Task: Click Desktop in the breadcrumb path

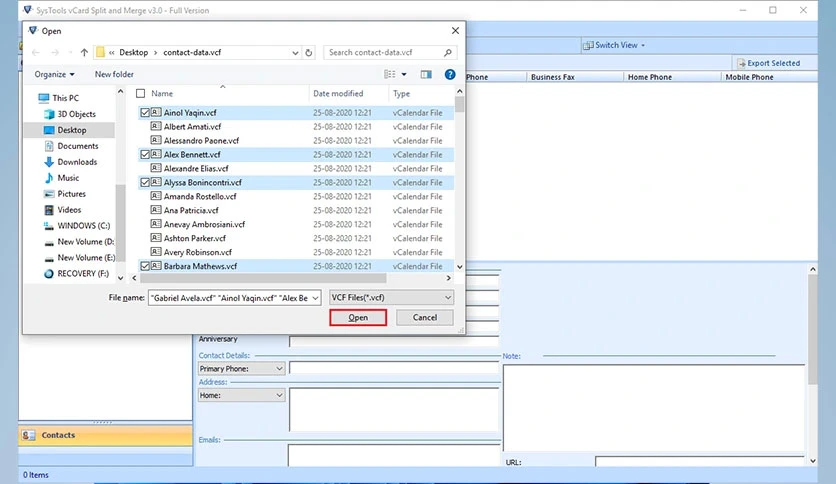Action: click(133, 52)
